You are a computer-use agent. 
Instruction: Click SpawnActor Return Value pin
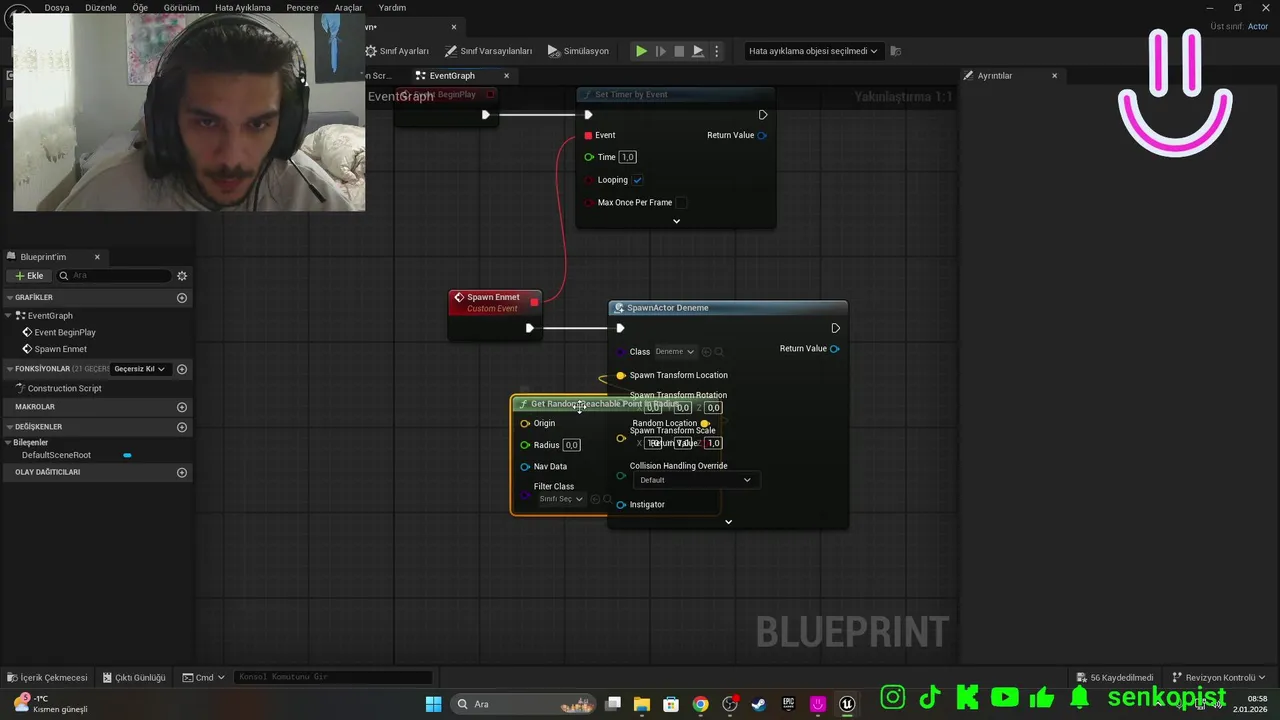tap(835, 349)
